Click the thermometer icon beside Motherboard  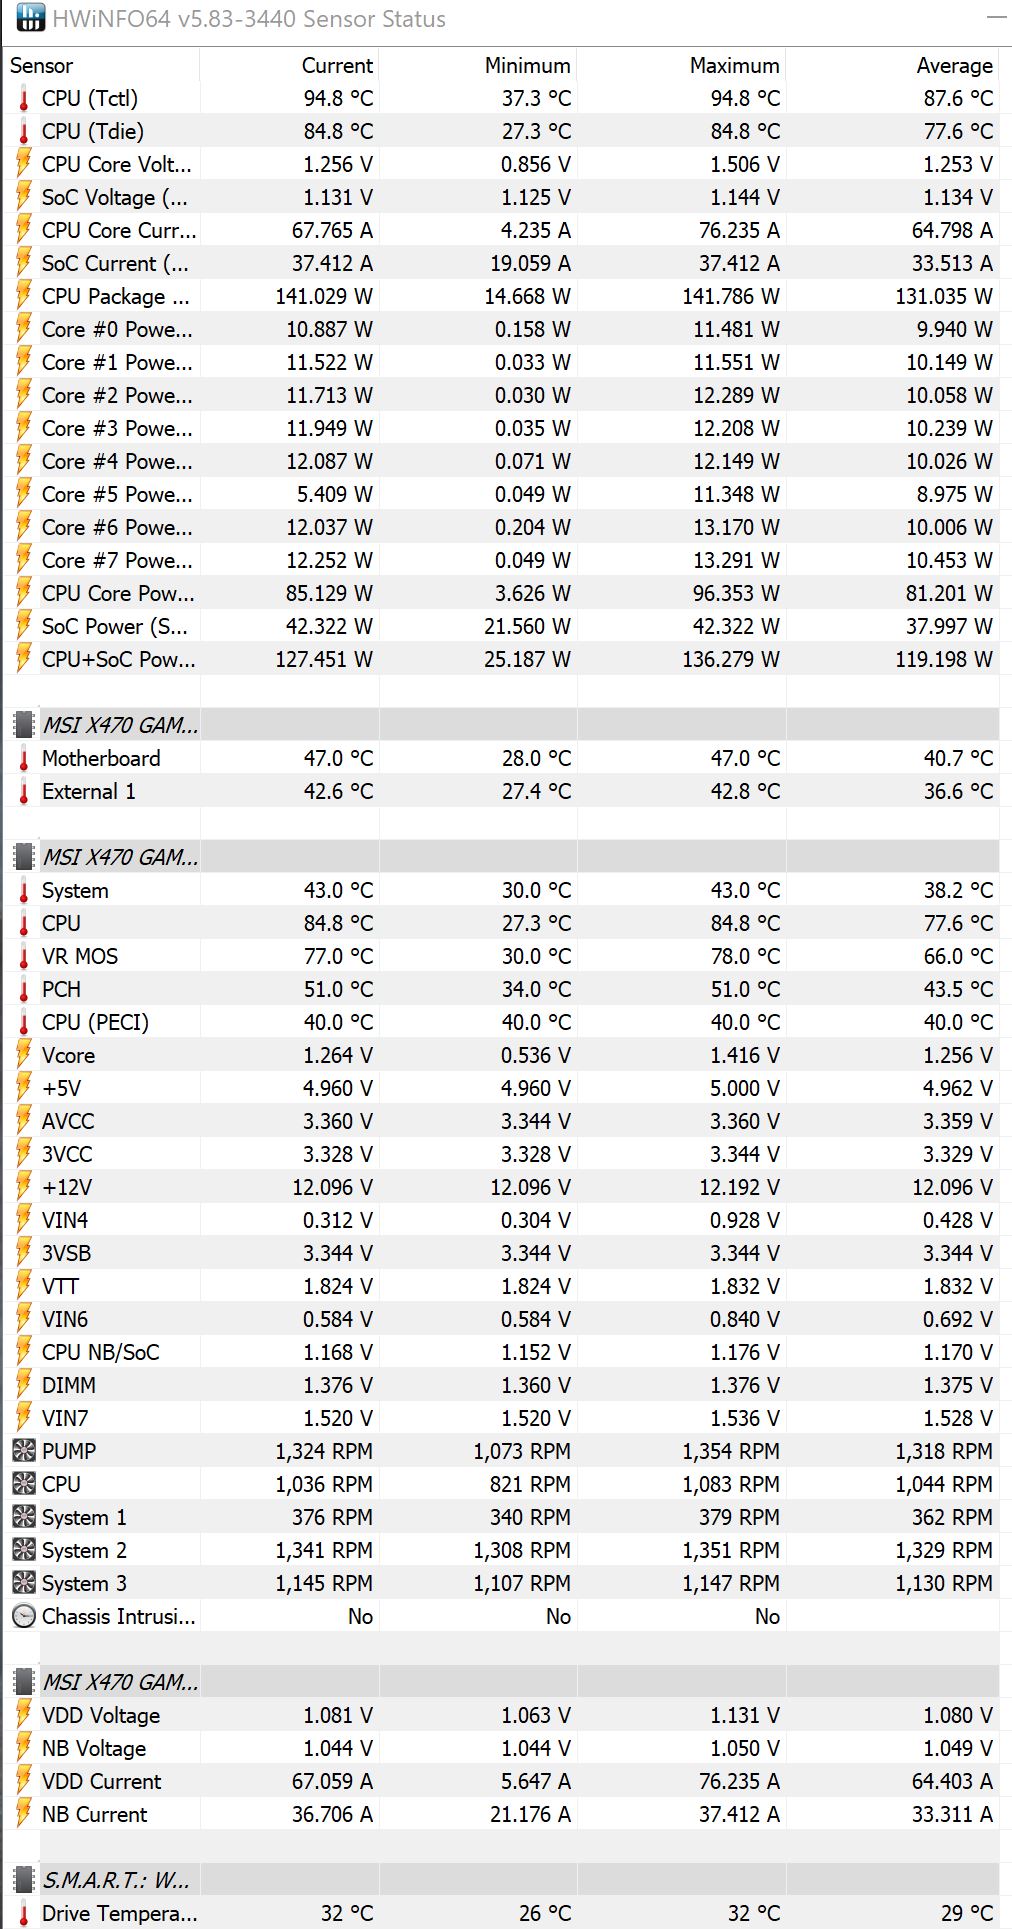click(x=24, y=758)
